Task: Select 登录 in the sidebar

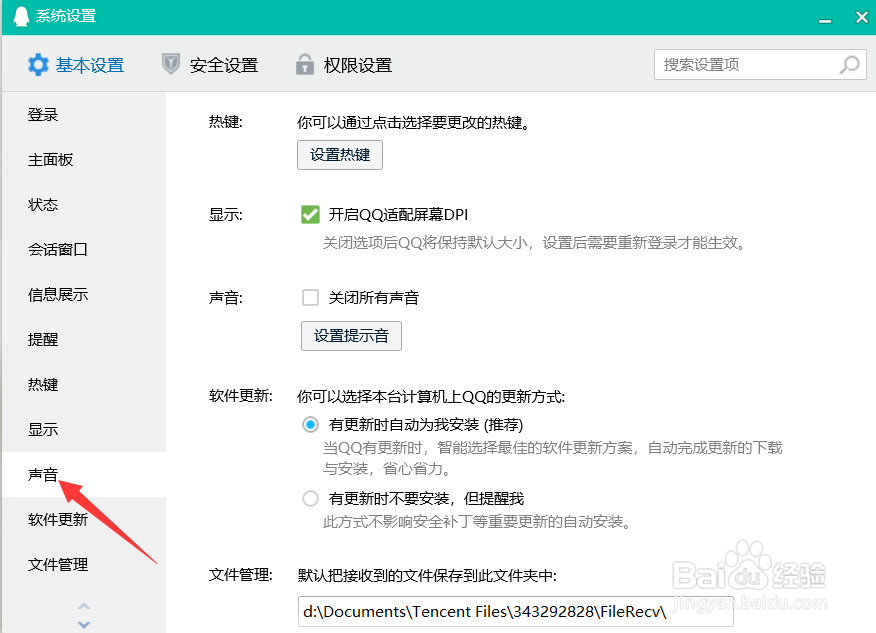Action: click(x=84, y=115)
